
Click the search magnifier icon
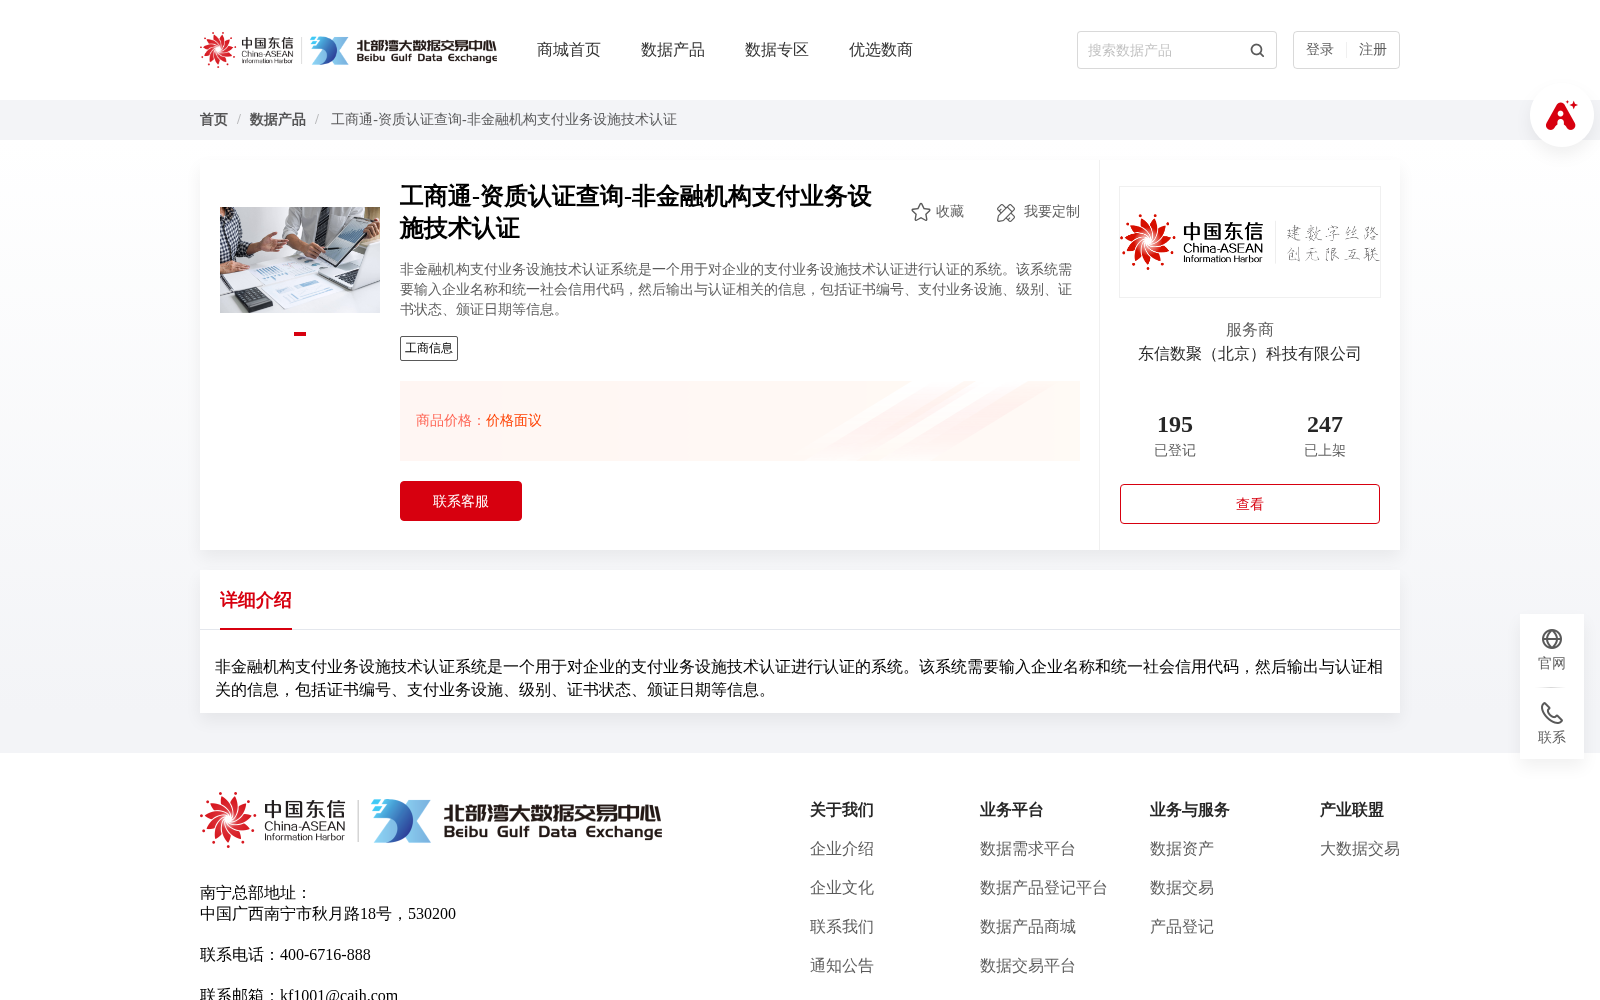[1257, 50]
